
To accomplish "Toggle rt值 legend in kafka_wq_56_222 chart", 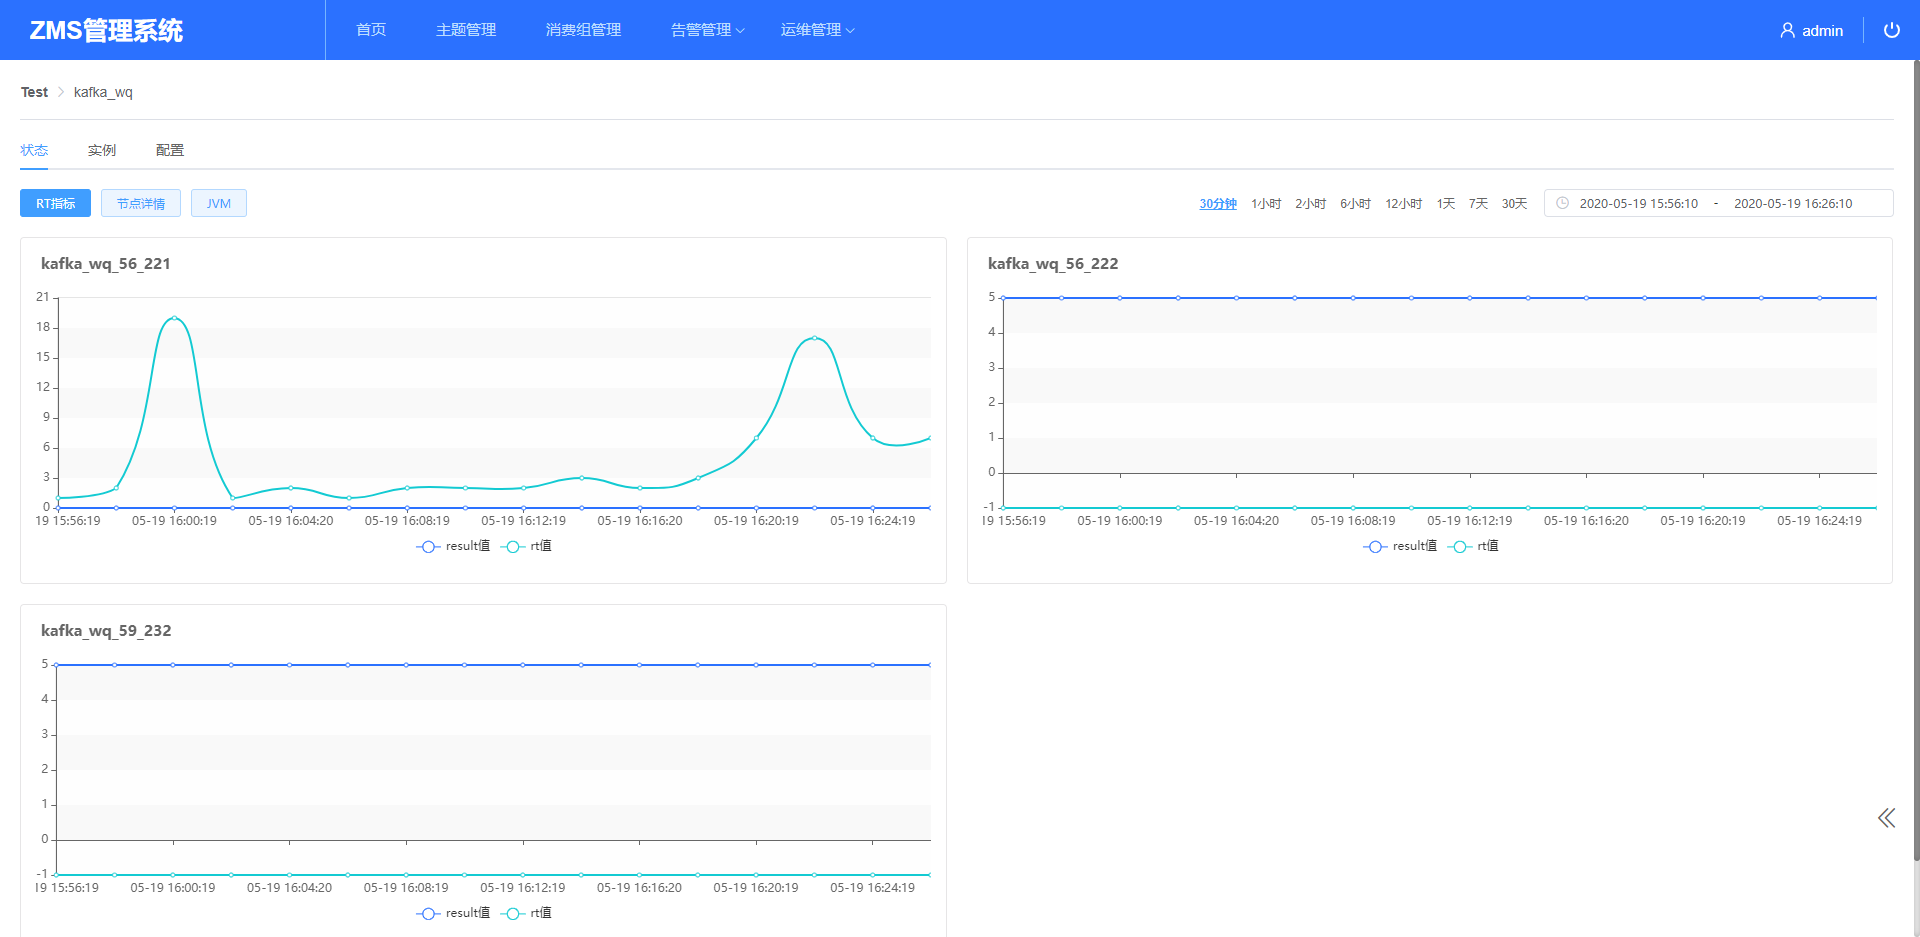I will (x=1473, y=546).
